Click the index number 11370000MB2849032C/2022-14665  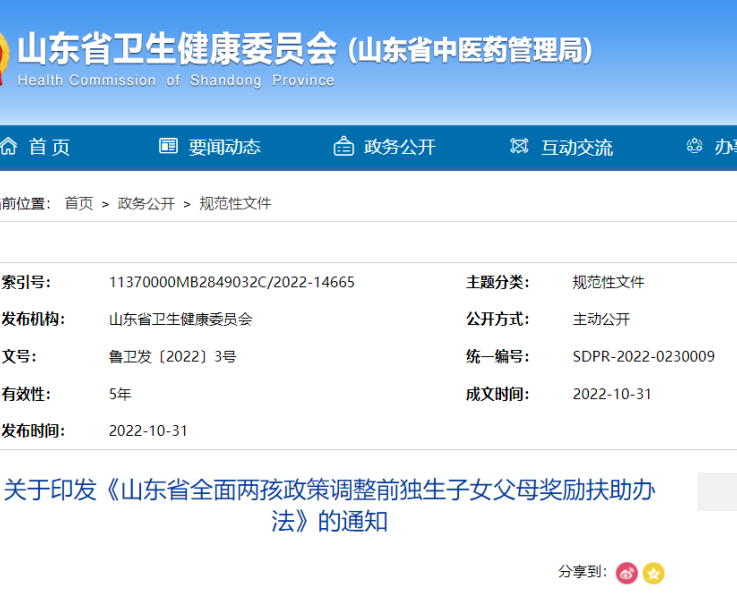click(x=232, y=282)
